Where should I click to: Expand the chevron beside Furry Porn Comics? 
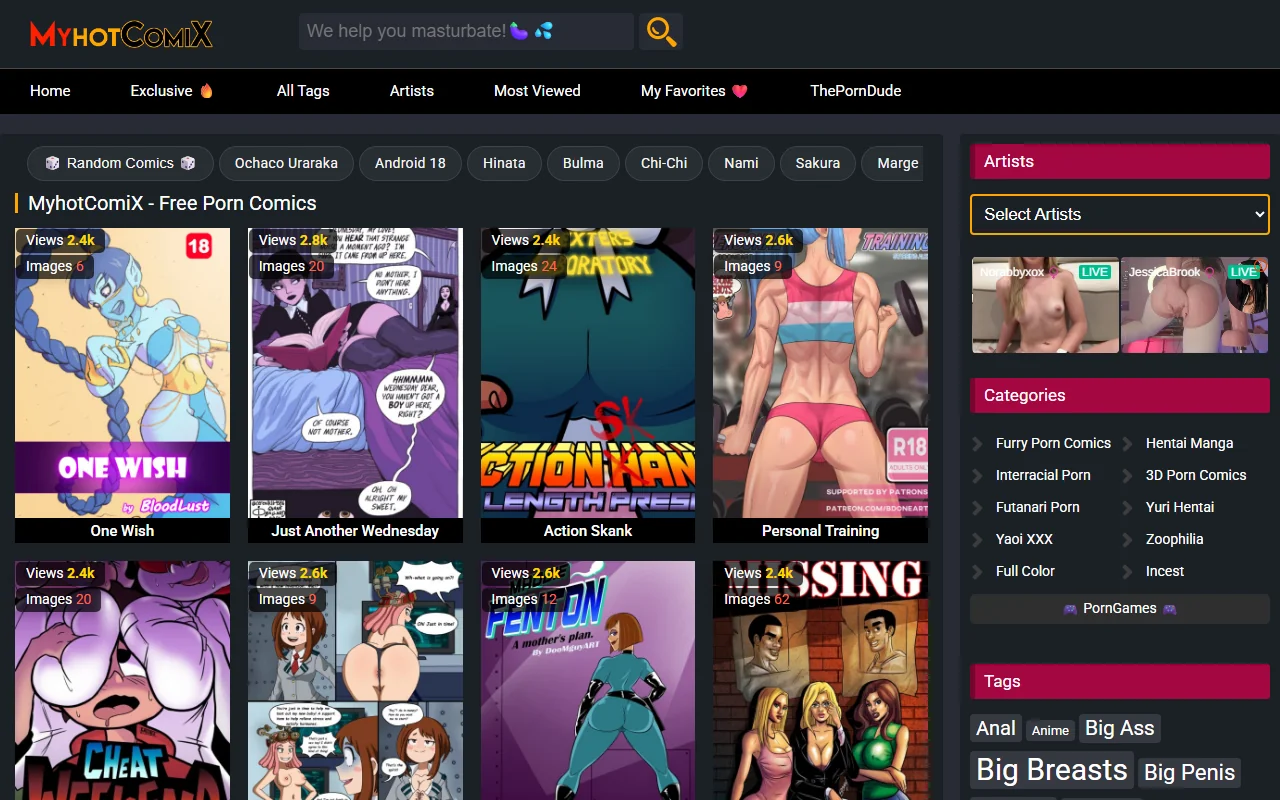click(x=977, y=443)
